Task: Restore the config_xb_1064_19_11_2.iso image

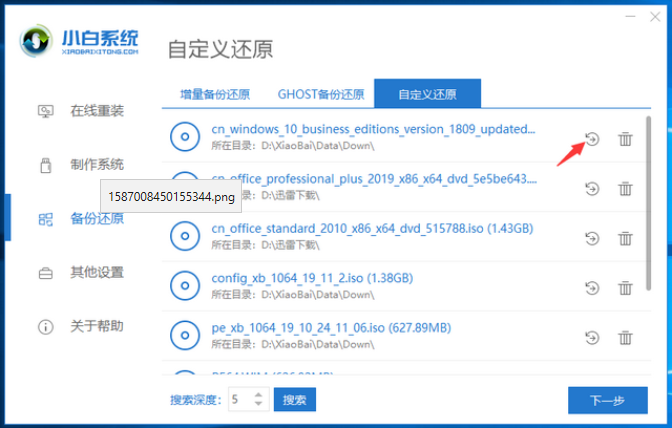Action: click(x=592, y=287)
